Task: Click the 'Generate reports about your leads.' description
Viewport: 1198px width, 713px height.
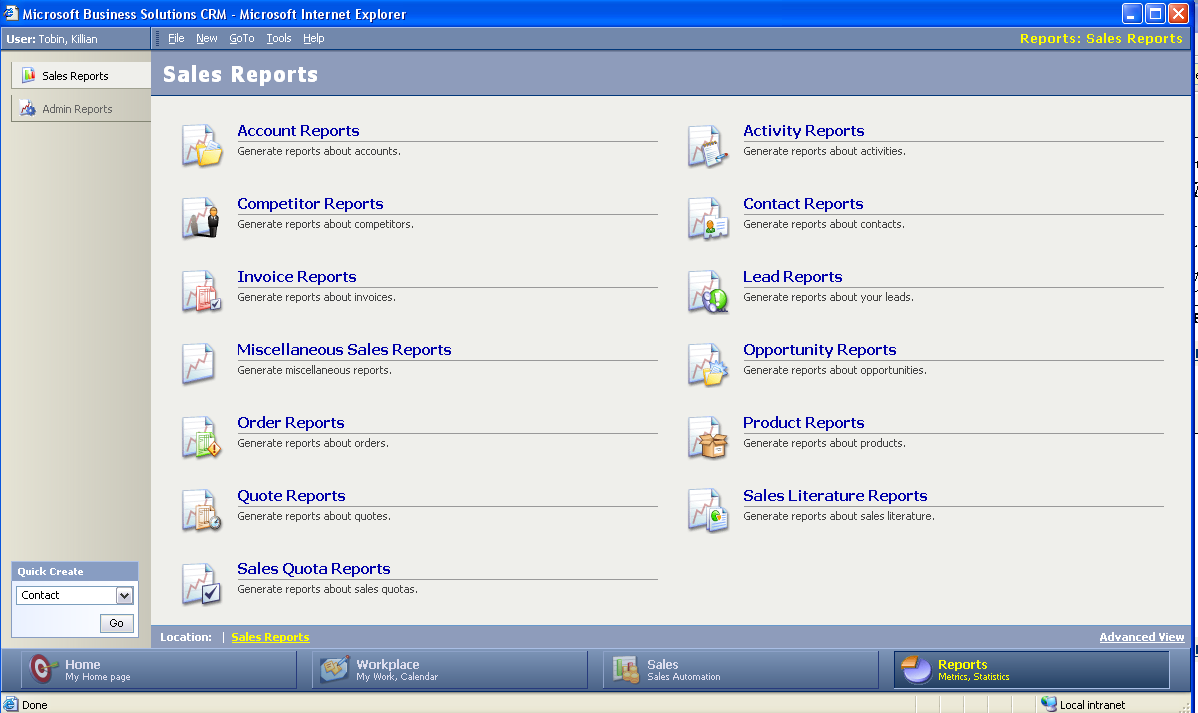Action: tap(828, 297)
